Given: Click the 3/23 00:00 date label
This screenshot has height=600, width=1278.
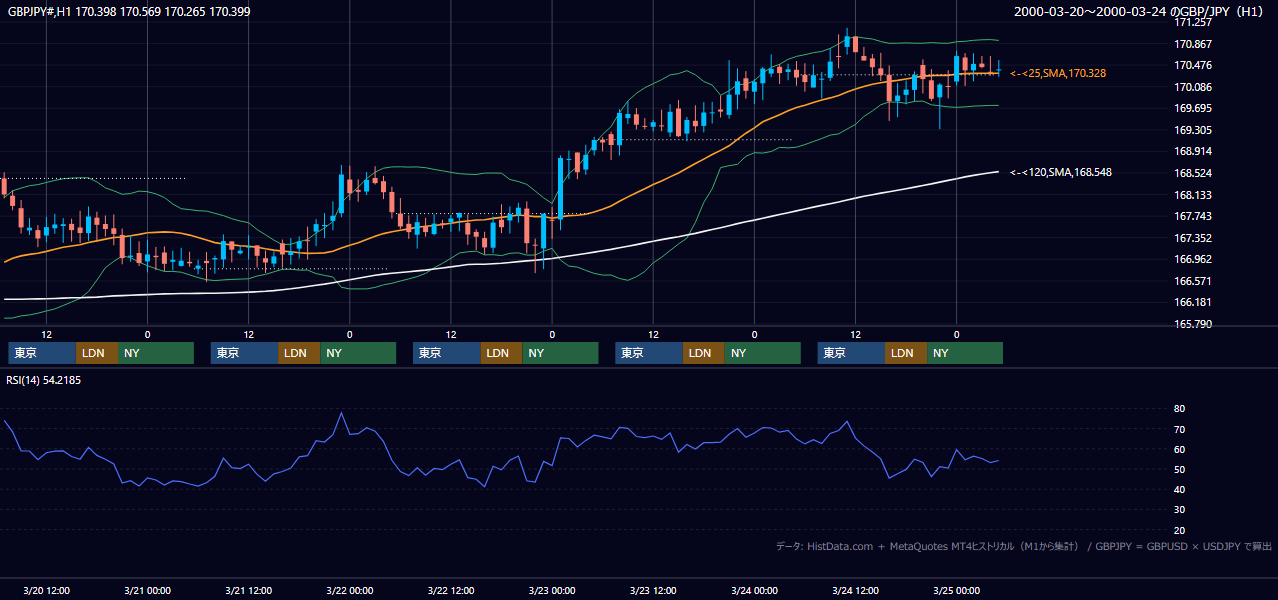Looking at the screenshot, I should [552, 590].
